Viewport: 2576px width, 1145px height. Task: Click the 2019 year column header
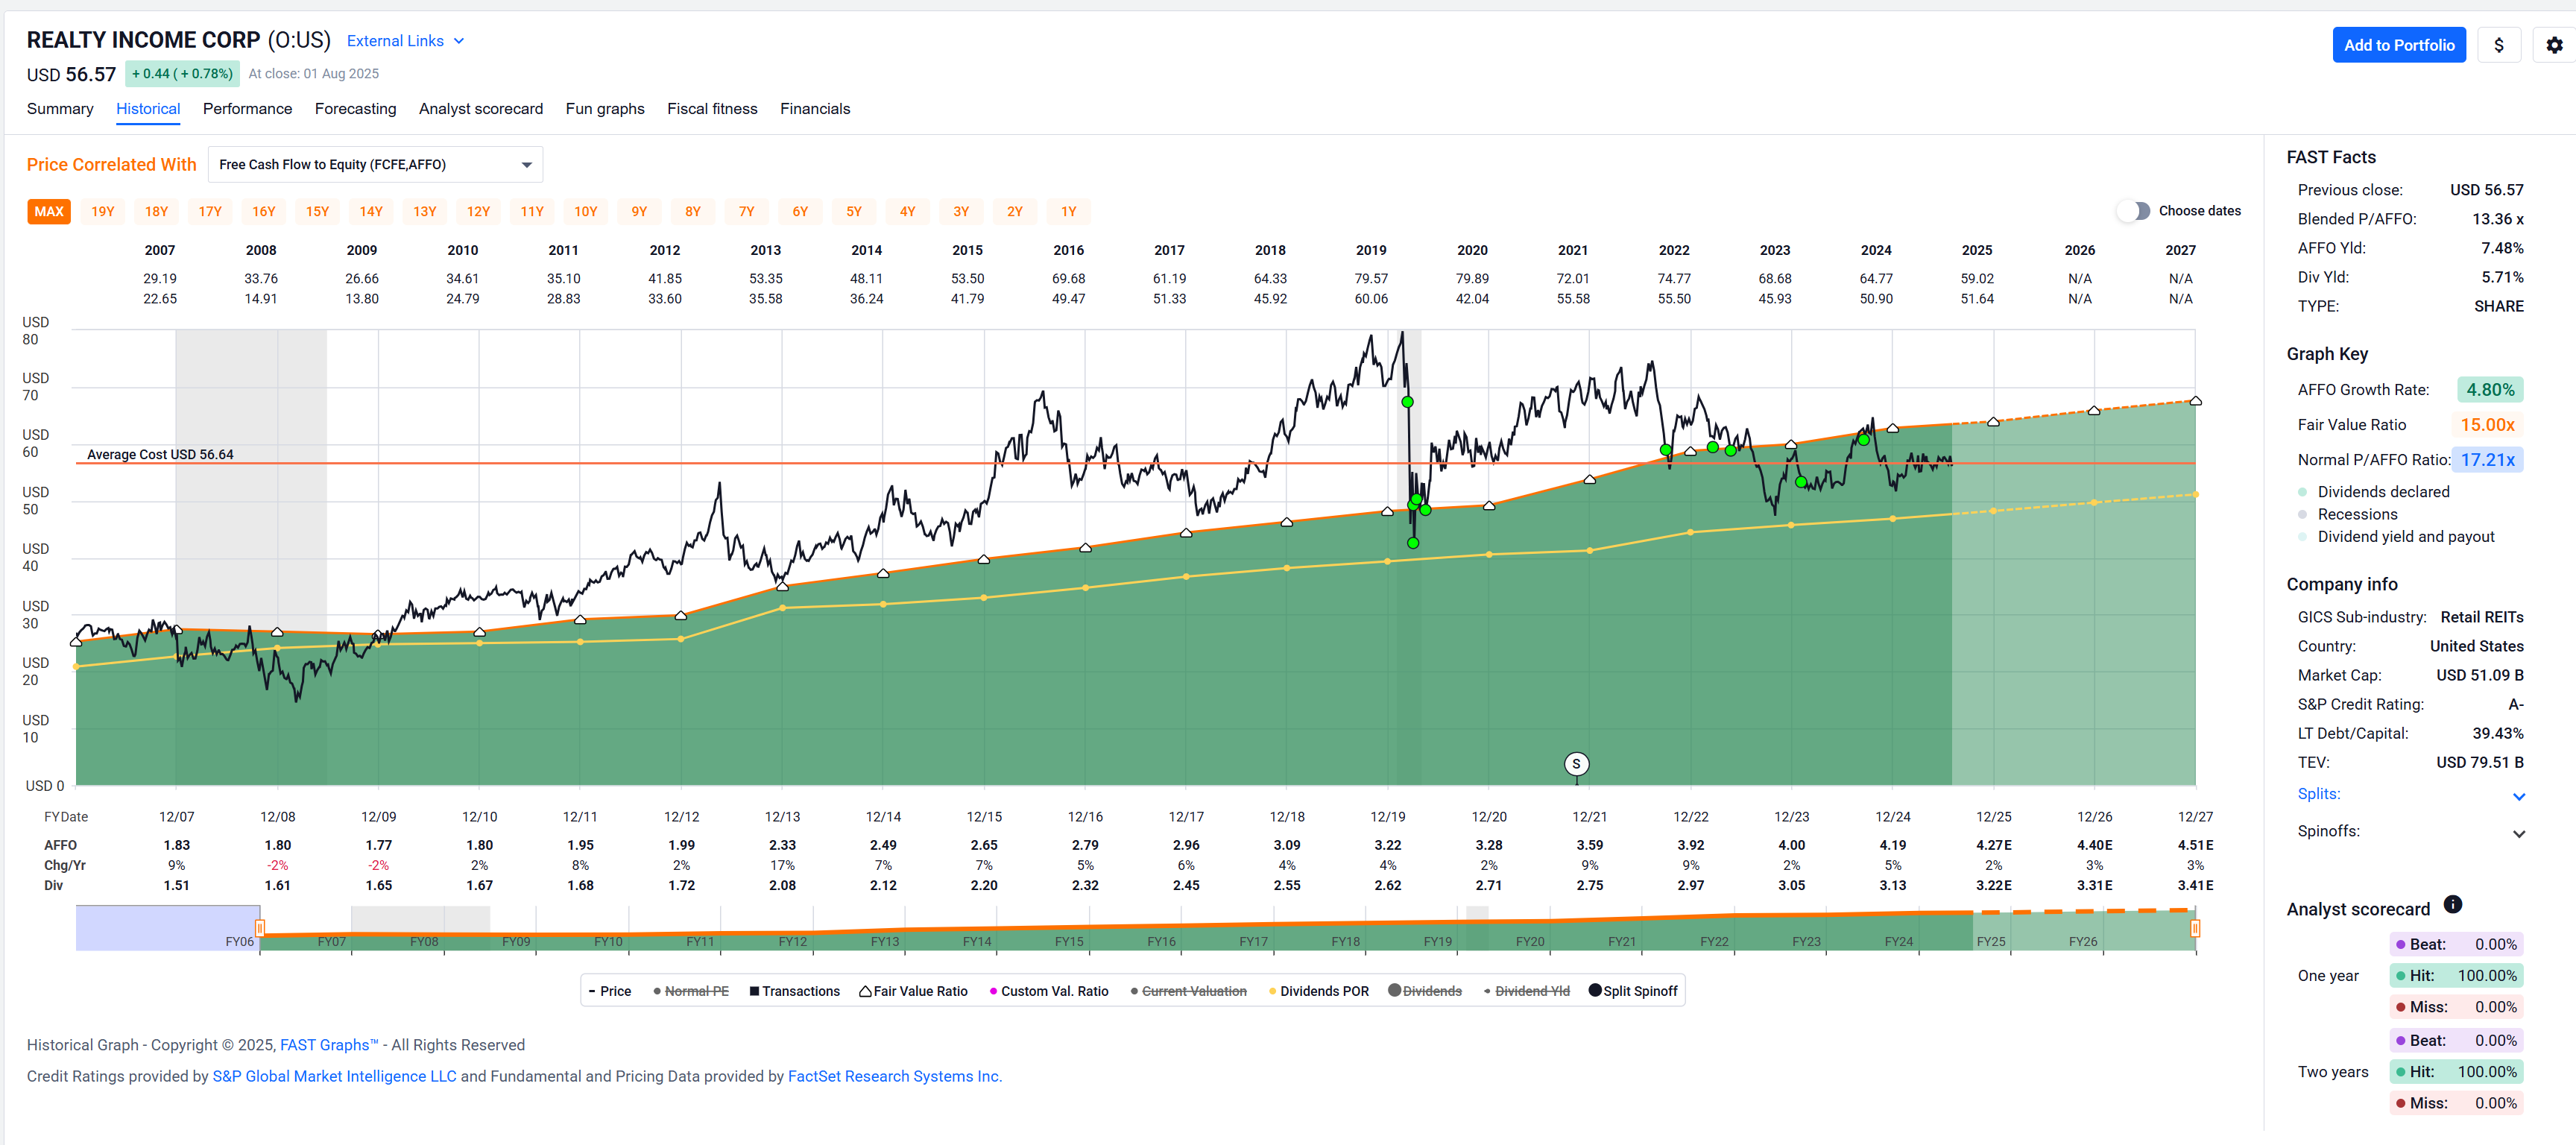coord(1371,250)
